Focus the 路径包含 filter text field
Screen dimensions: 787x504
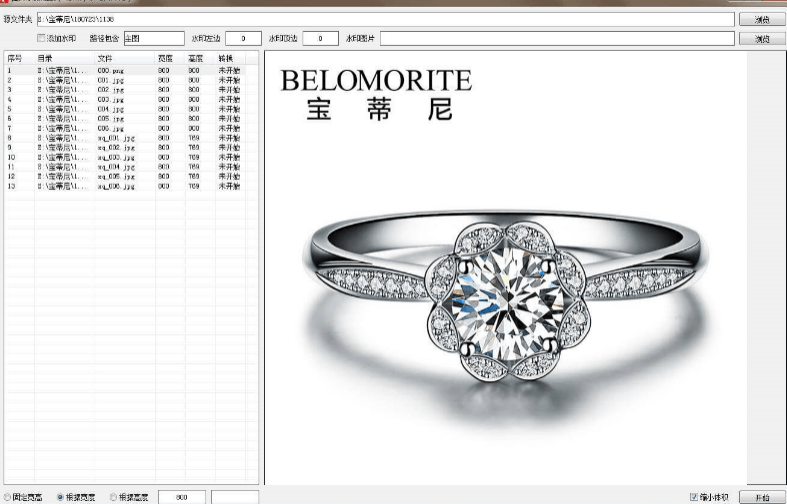[153, 39]
